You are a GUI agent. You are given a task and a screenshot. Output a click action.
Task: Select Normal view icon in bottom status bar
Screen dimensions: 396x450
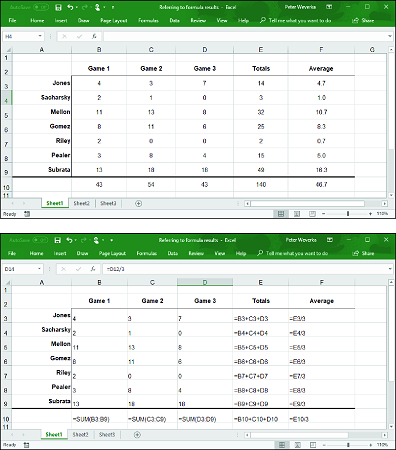click(x=282, y=445)
